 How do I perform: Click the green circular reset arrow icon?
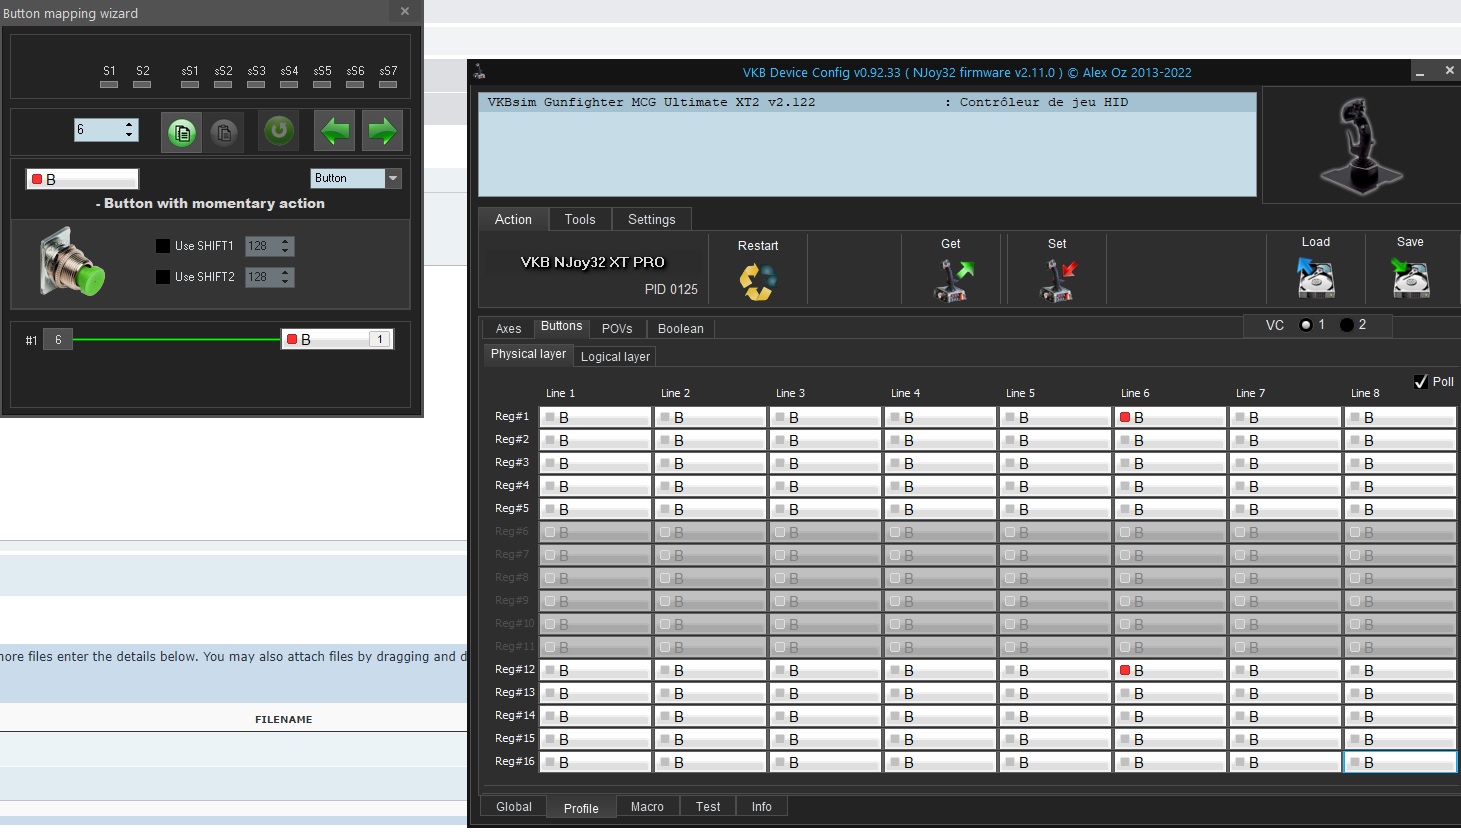tap(279, 131)
